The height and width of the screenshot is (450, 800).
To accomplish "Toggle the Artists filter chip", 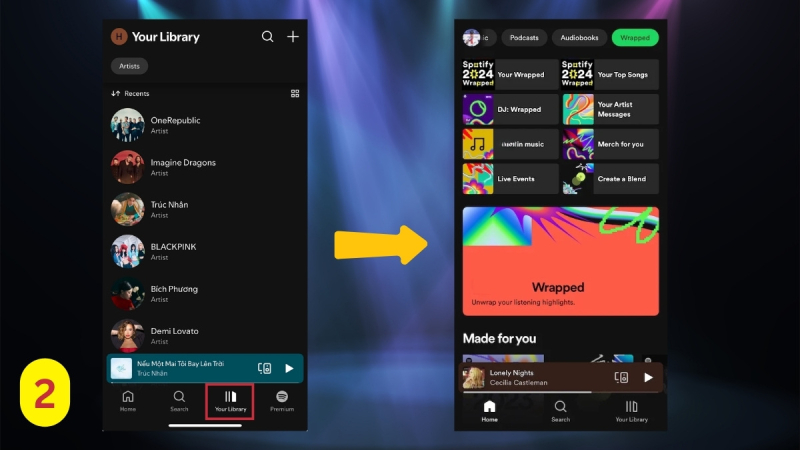I will pos(129,66).
